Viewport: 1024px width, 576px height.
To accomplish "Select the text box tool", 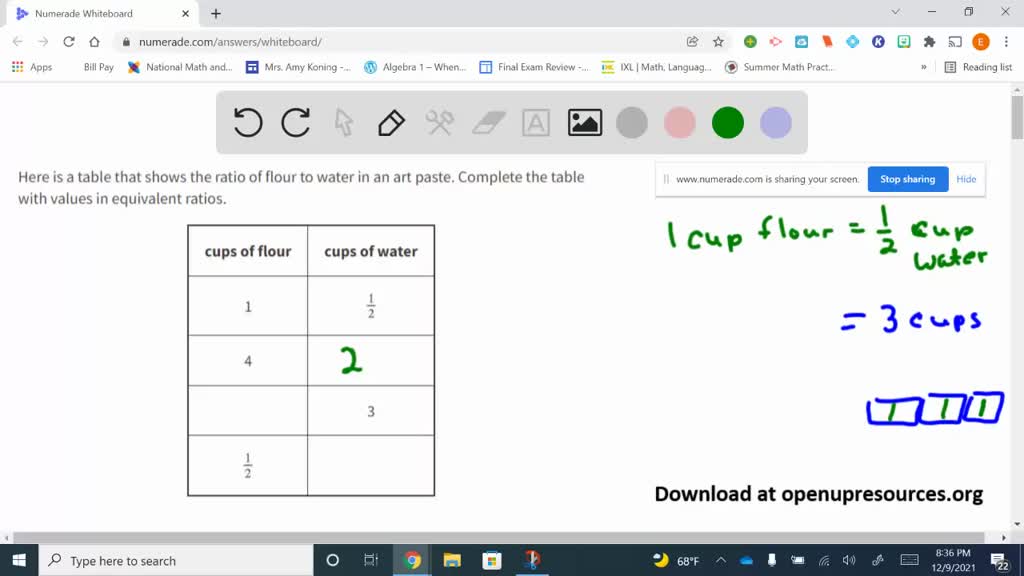I will click(536, 123).
